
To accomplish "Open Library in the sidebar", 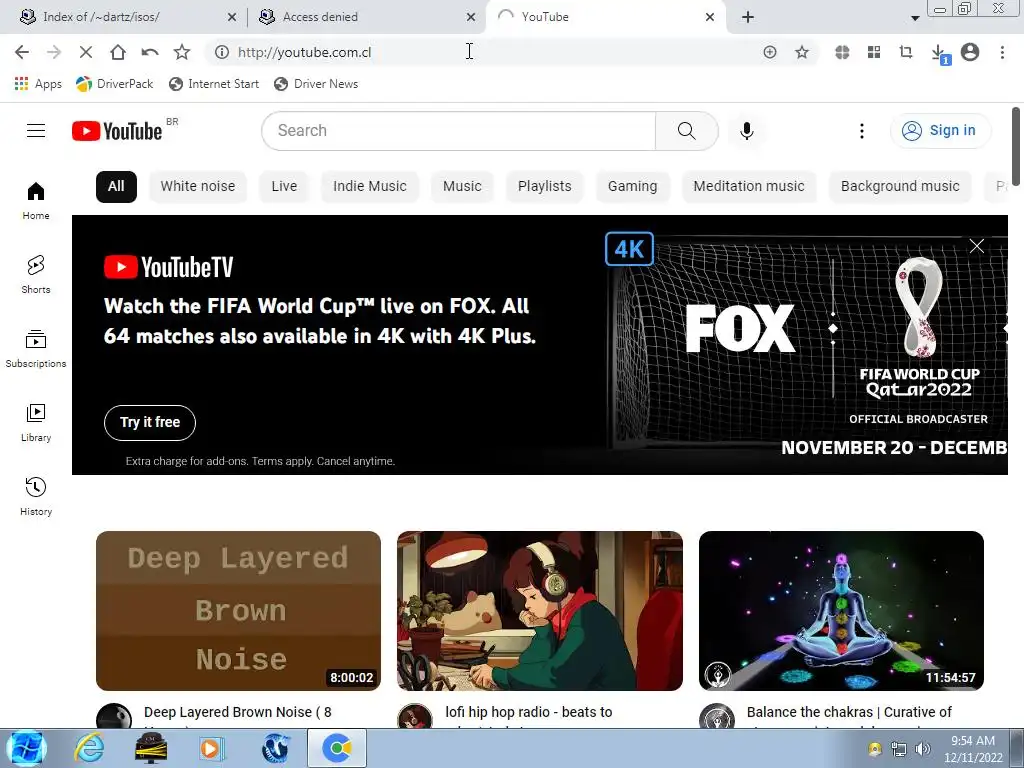I will click(x=36, y=423).
